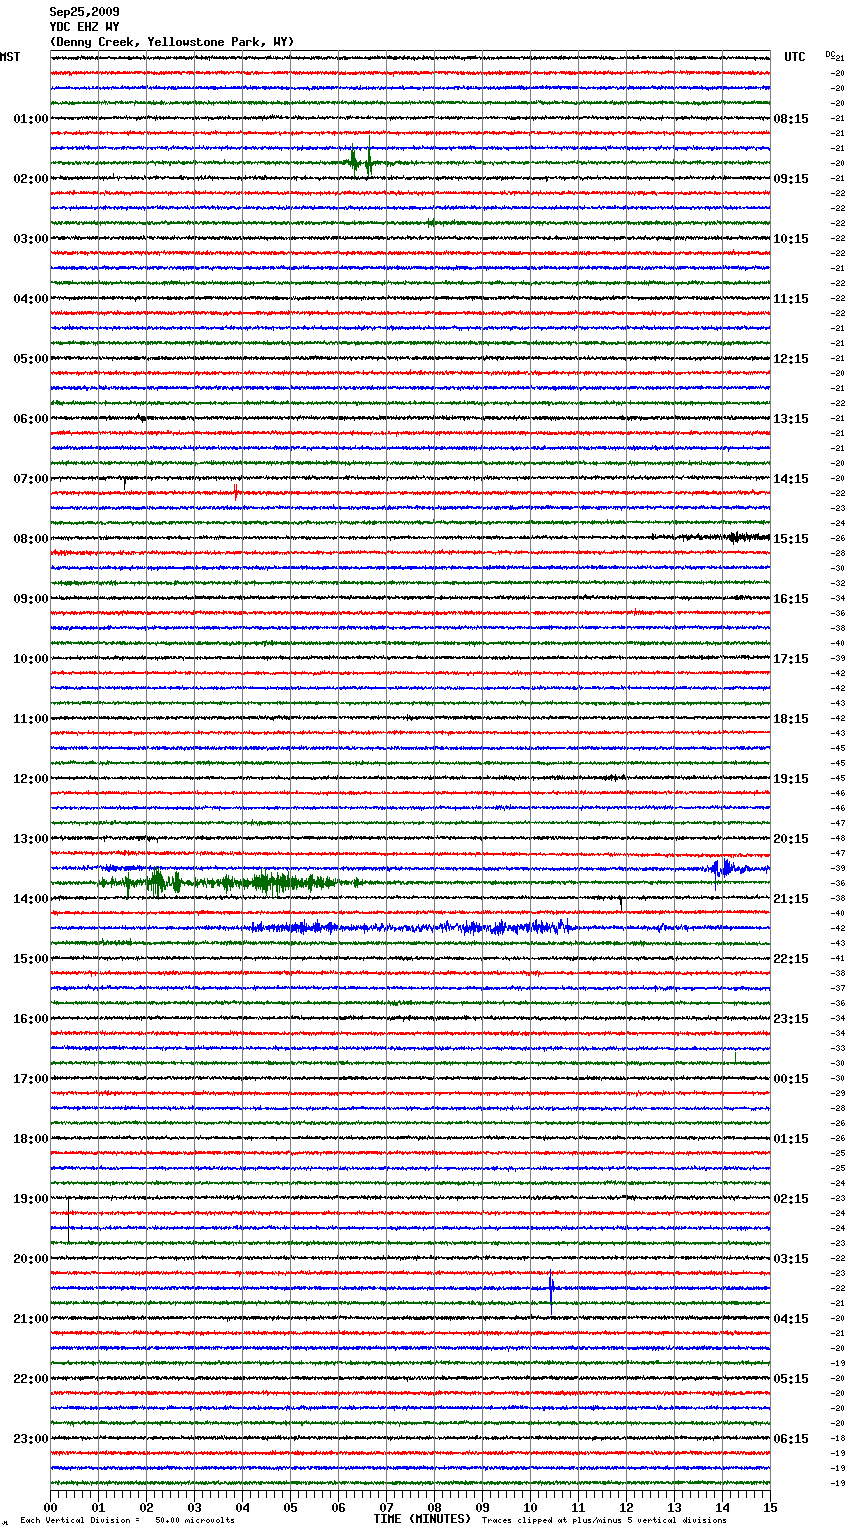Click the 12 minute x-axis tick label
Viewport: 850px width, 1534px height.
627,1507
